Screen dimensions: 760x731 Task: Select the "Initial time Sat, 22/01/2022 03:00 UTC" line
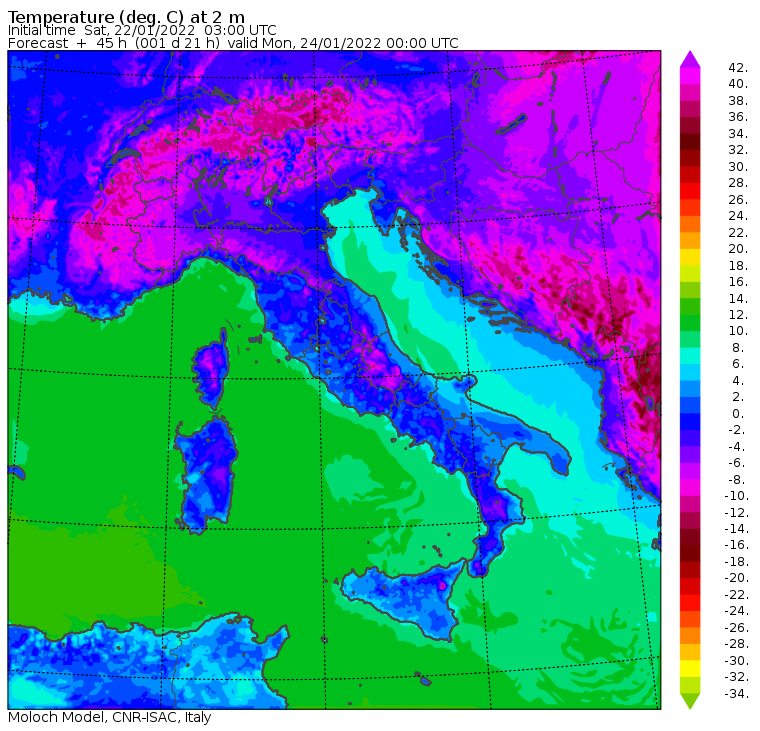[142, 31]
